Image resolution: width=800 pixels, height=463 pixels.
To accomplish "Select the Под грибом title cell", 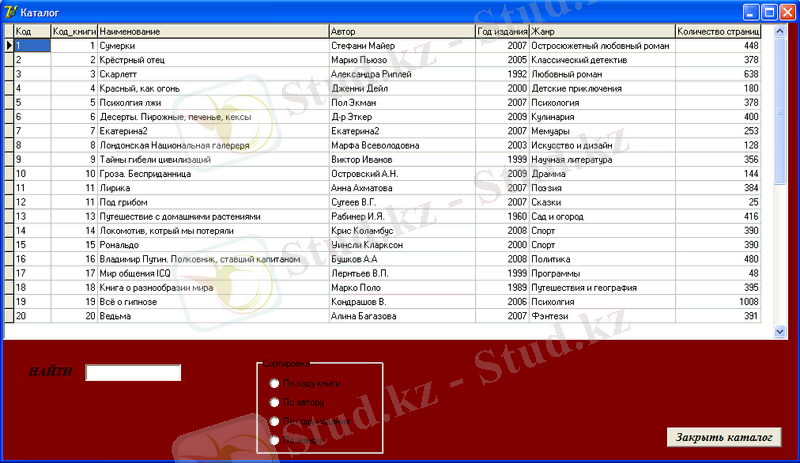I will click(213, 203).
